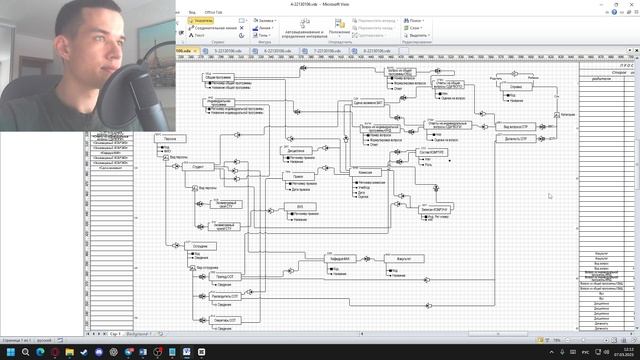Select the Справка entity shape
Screen dimensions: 640x360
point(516,87)
